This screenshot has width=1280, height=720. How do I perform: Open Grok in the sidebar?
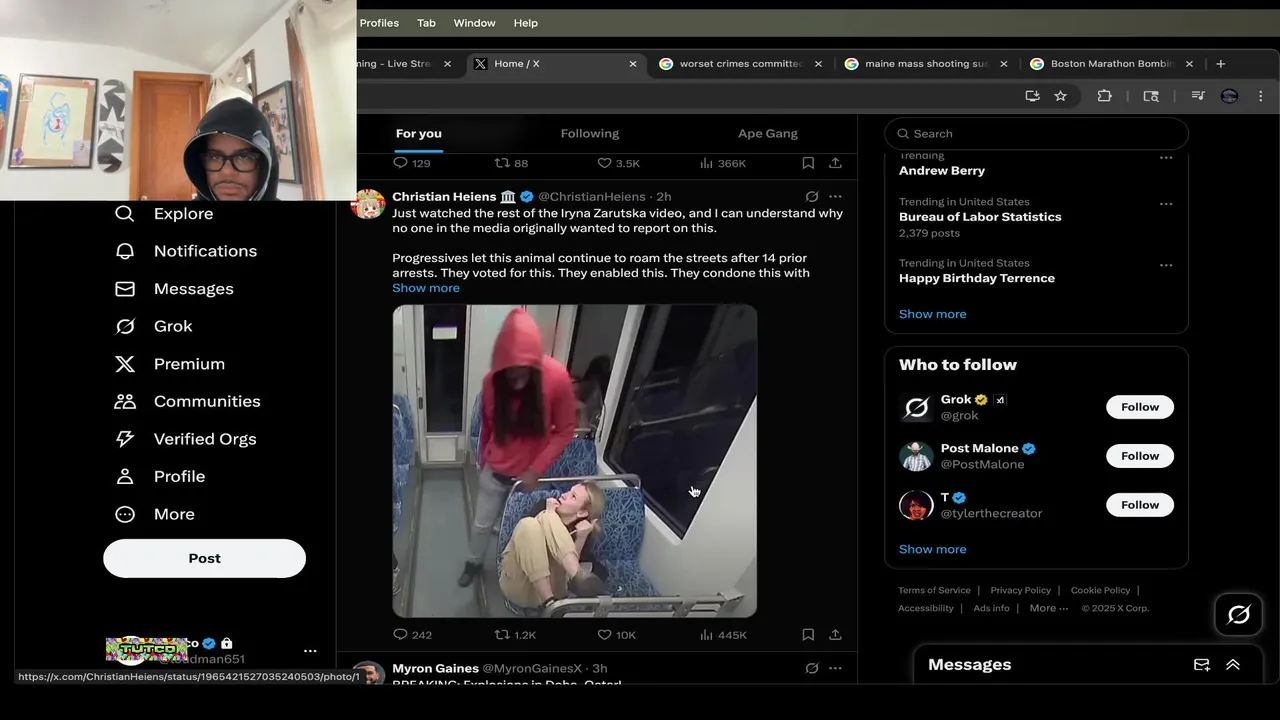[x=153, y=326]
